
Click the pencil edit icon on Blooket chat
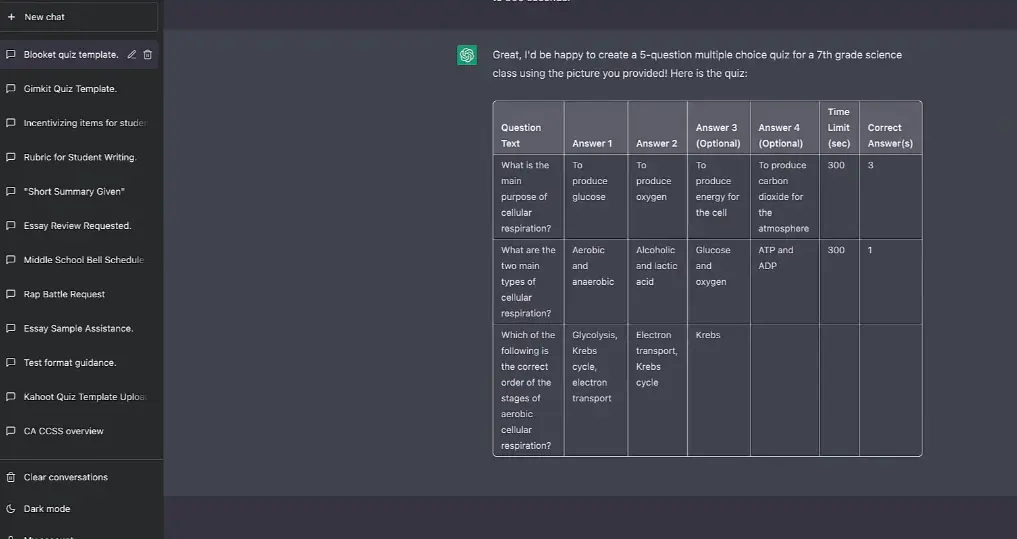point(132,55)
